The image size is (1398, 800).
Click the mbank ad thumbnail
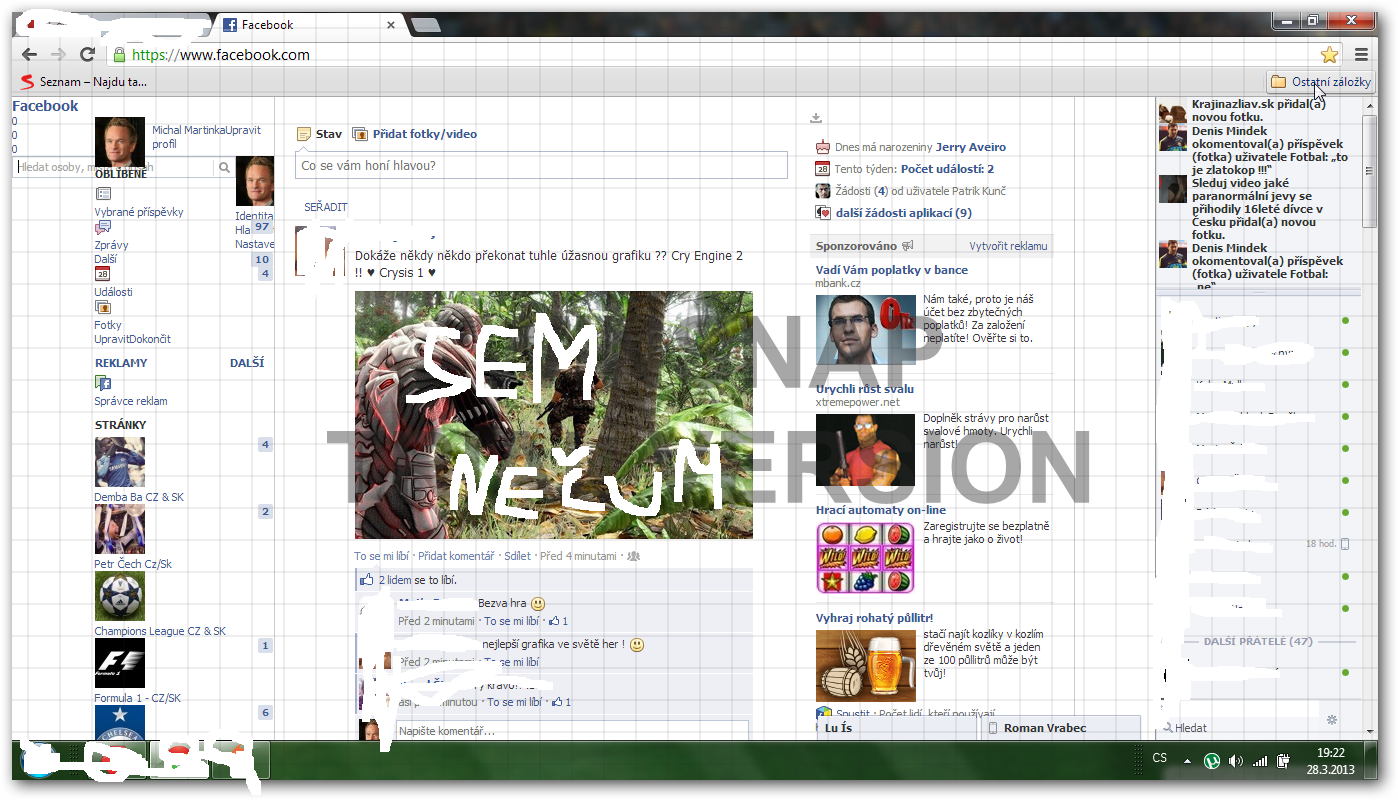[x=865, y=330]
